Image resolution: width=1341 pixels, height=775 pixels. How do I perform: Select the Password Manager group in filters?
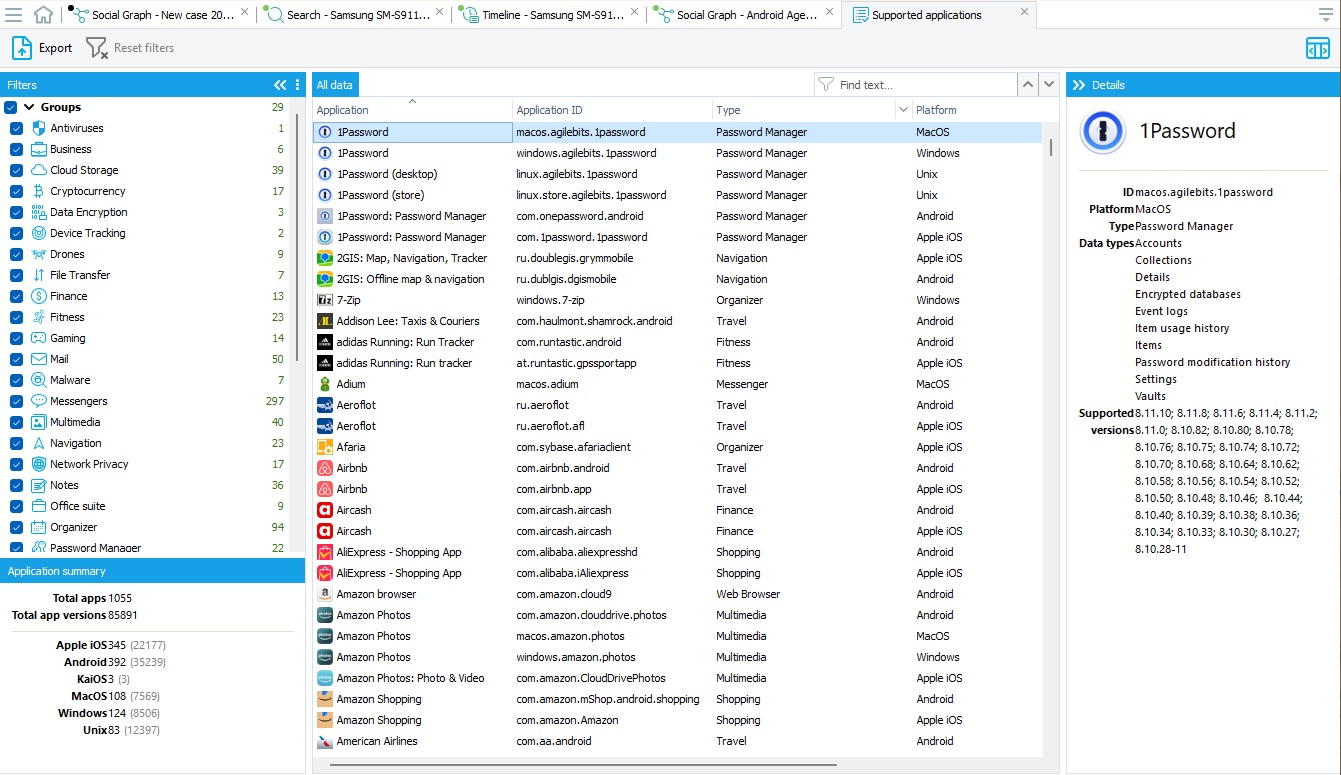click(95, 548)
